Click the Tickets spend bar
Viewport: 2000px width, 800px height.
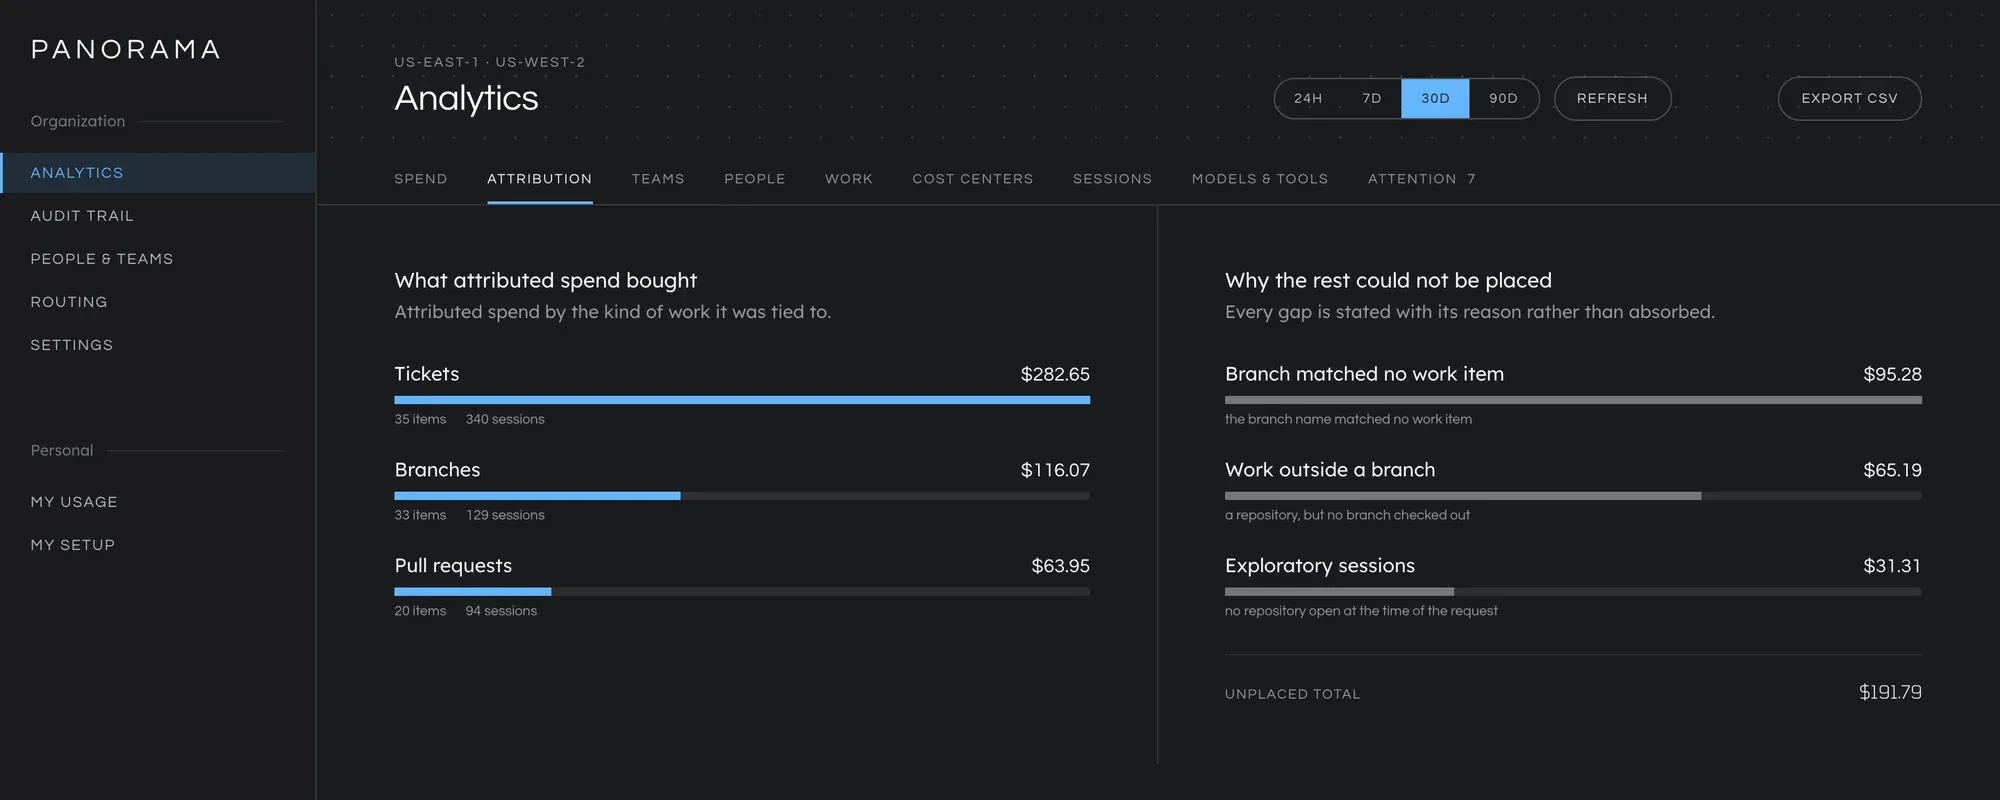tap(742, 400)
